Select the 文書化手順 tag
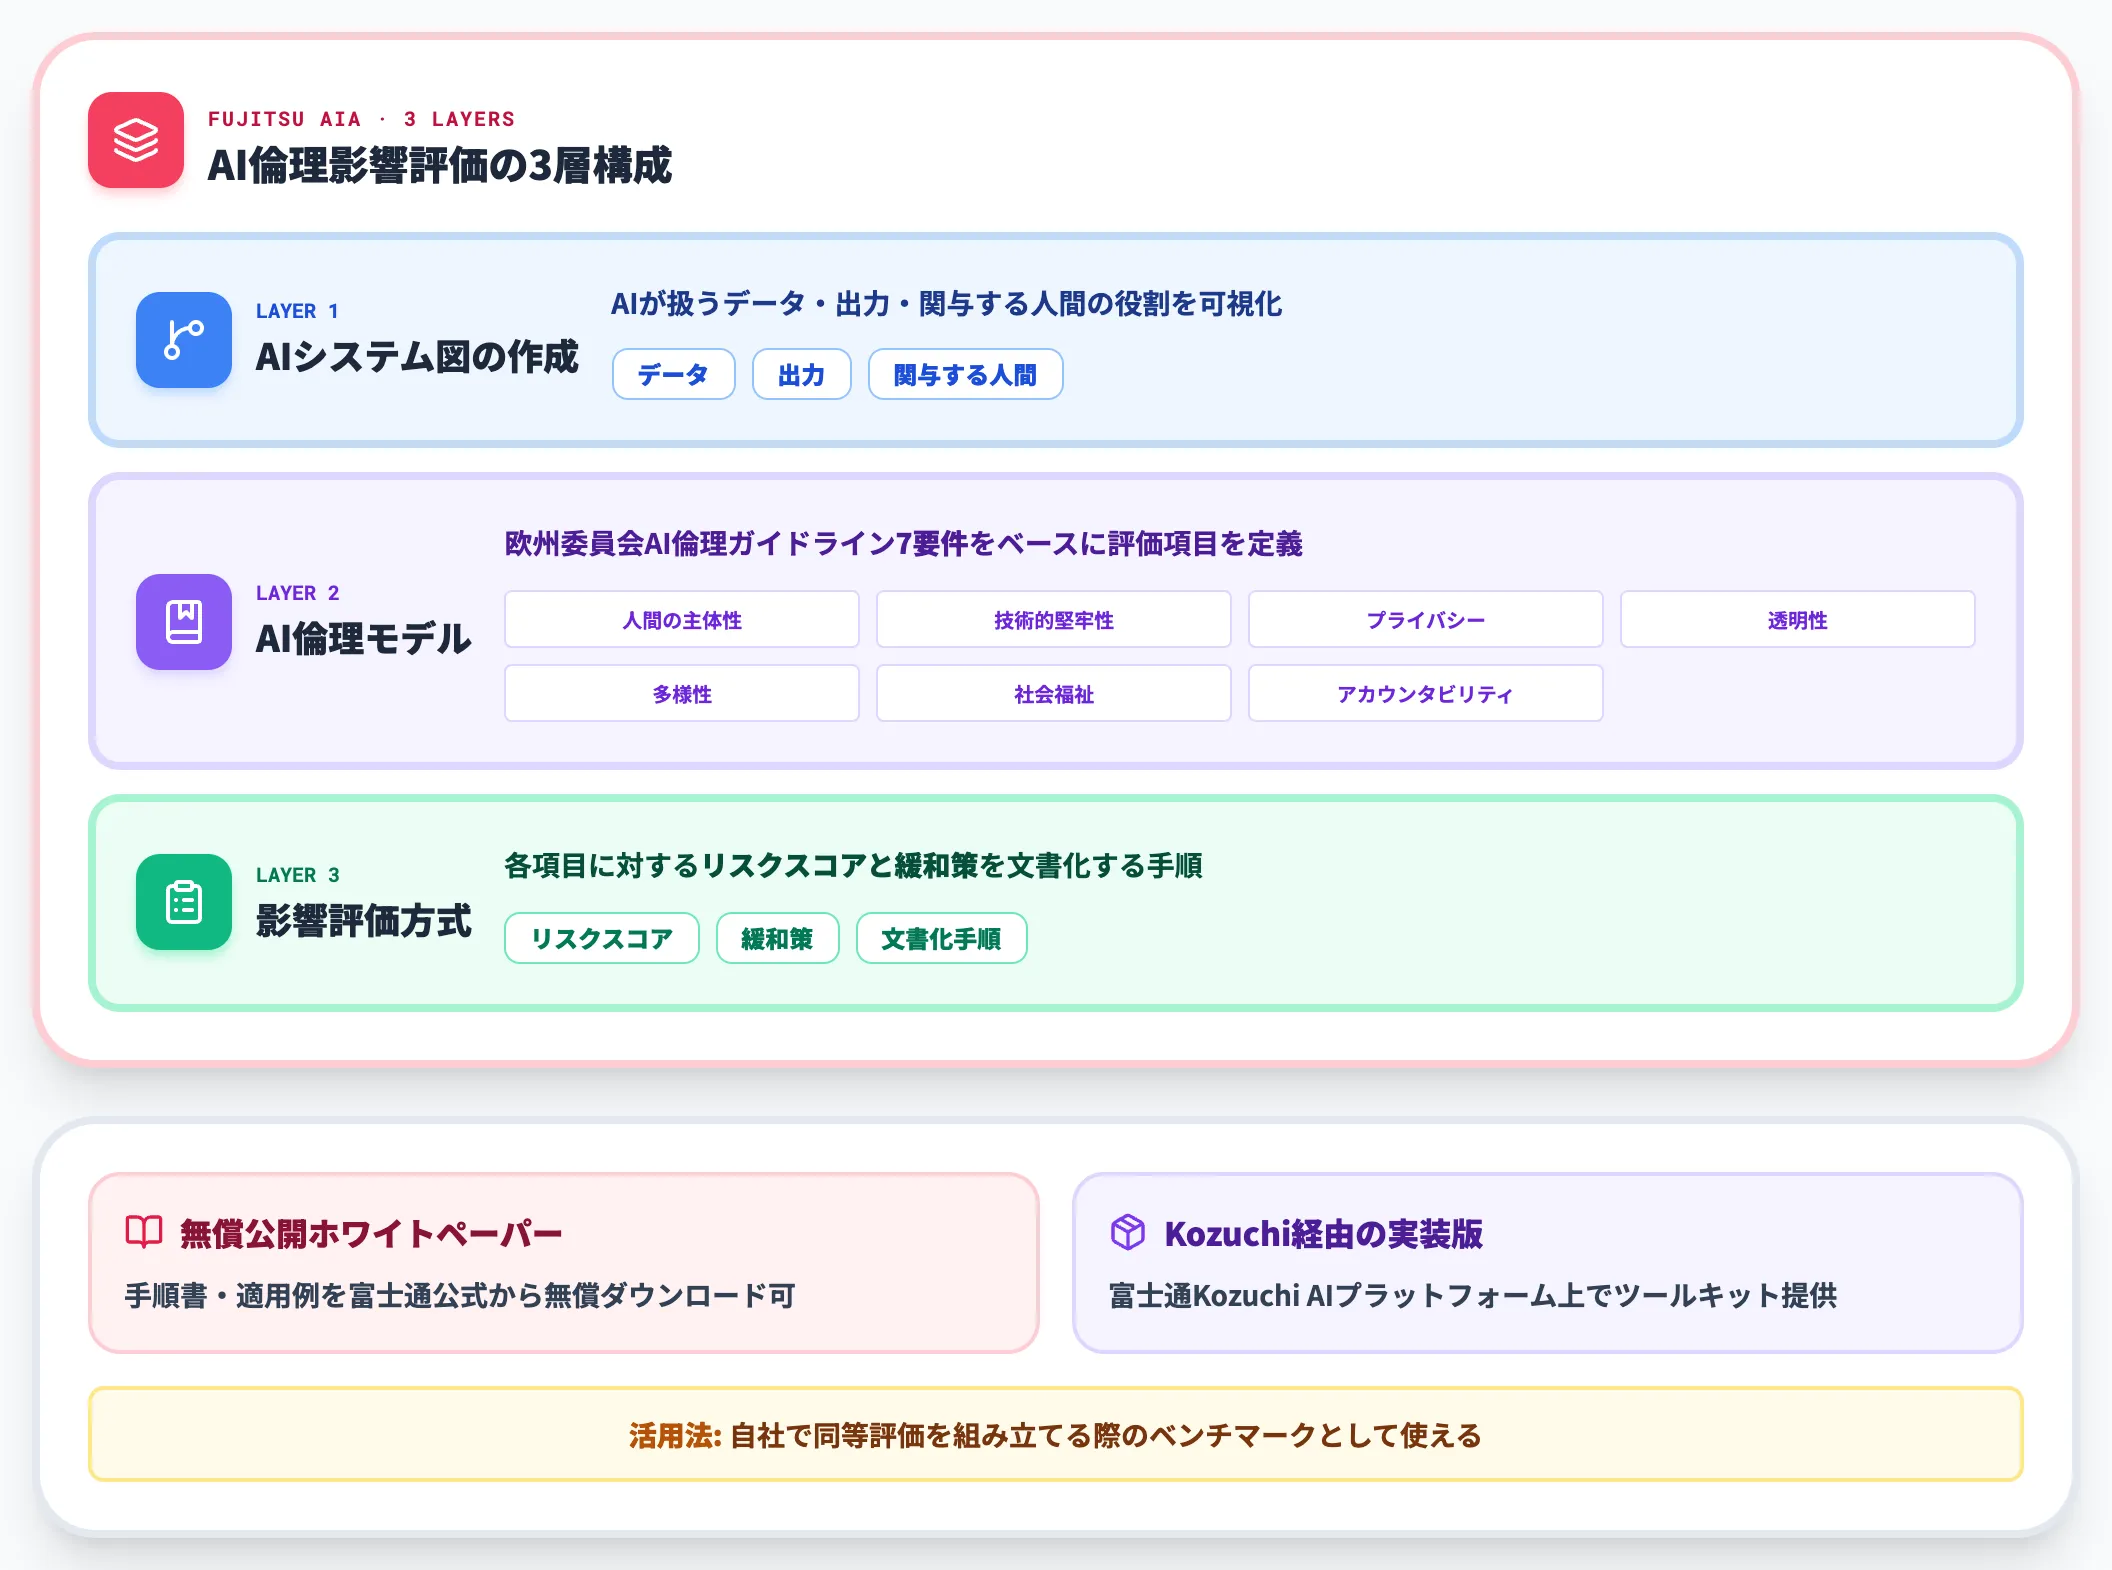The height and width of the screenshot is (1570, 2112). (x=942, y=938)
